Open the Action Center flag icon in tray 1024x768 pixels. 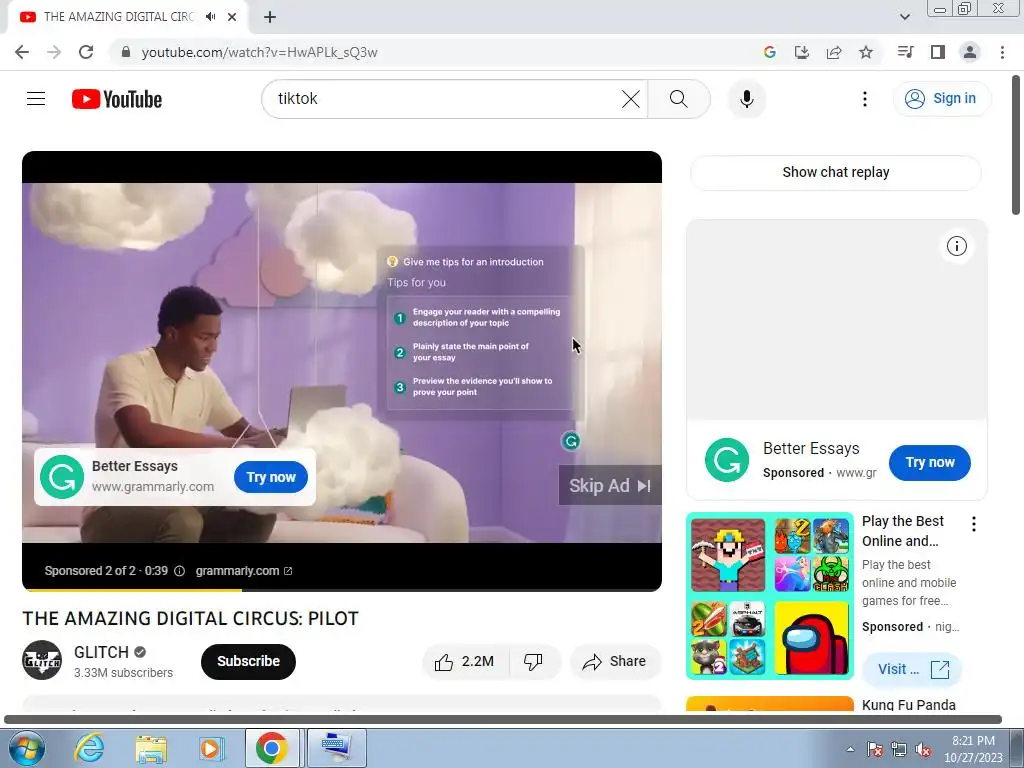tap(874, 750)
